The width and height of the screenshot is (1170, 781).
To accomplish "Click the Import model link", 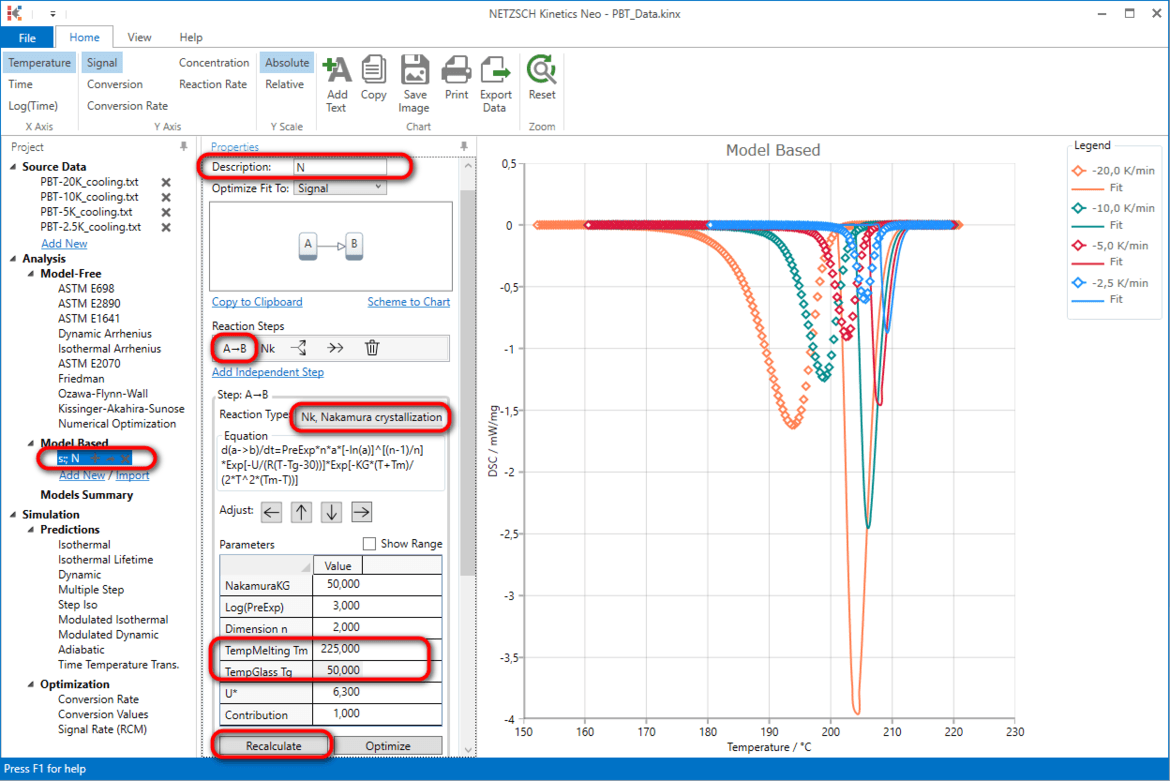I will point(132,475).
